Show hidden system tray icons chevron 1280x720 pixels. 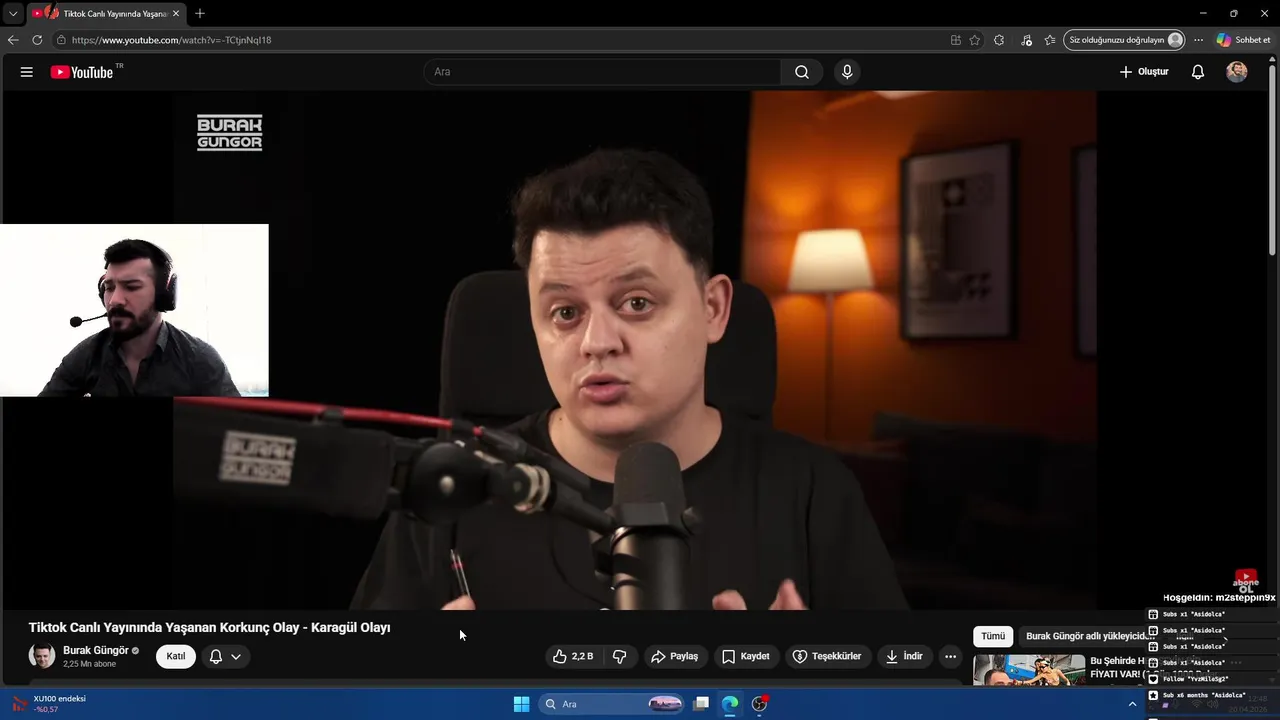[x=1132, y=704]
